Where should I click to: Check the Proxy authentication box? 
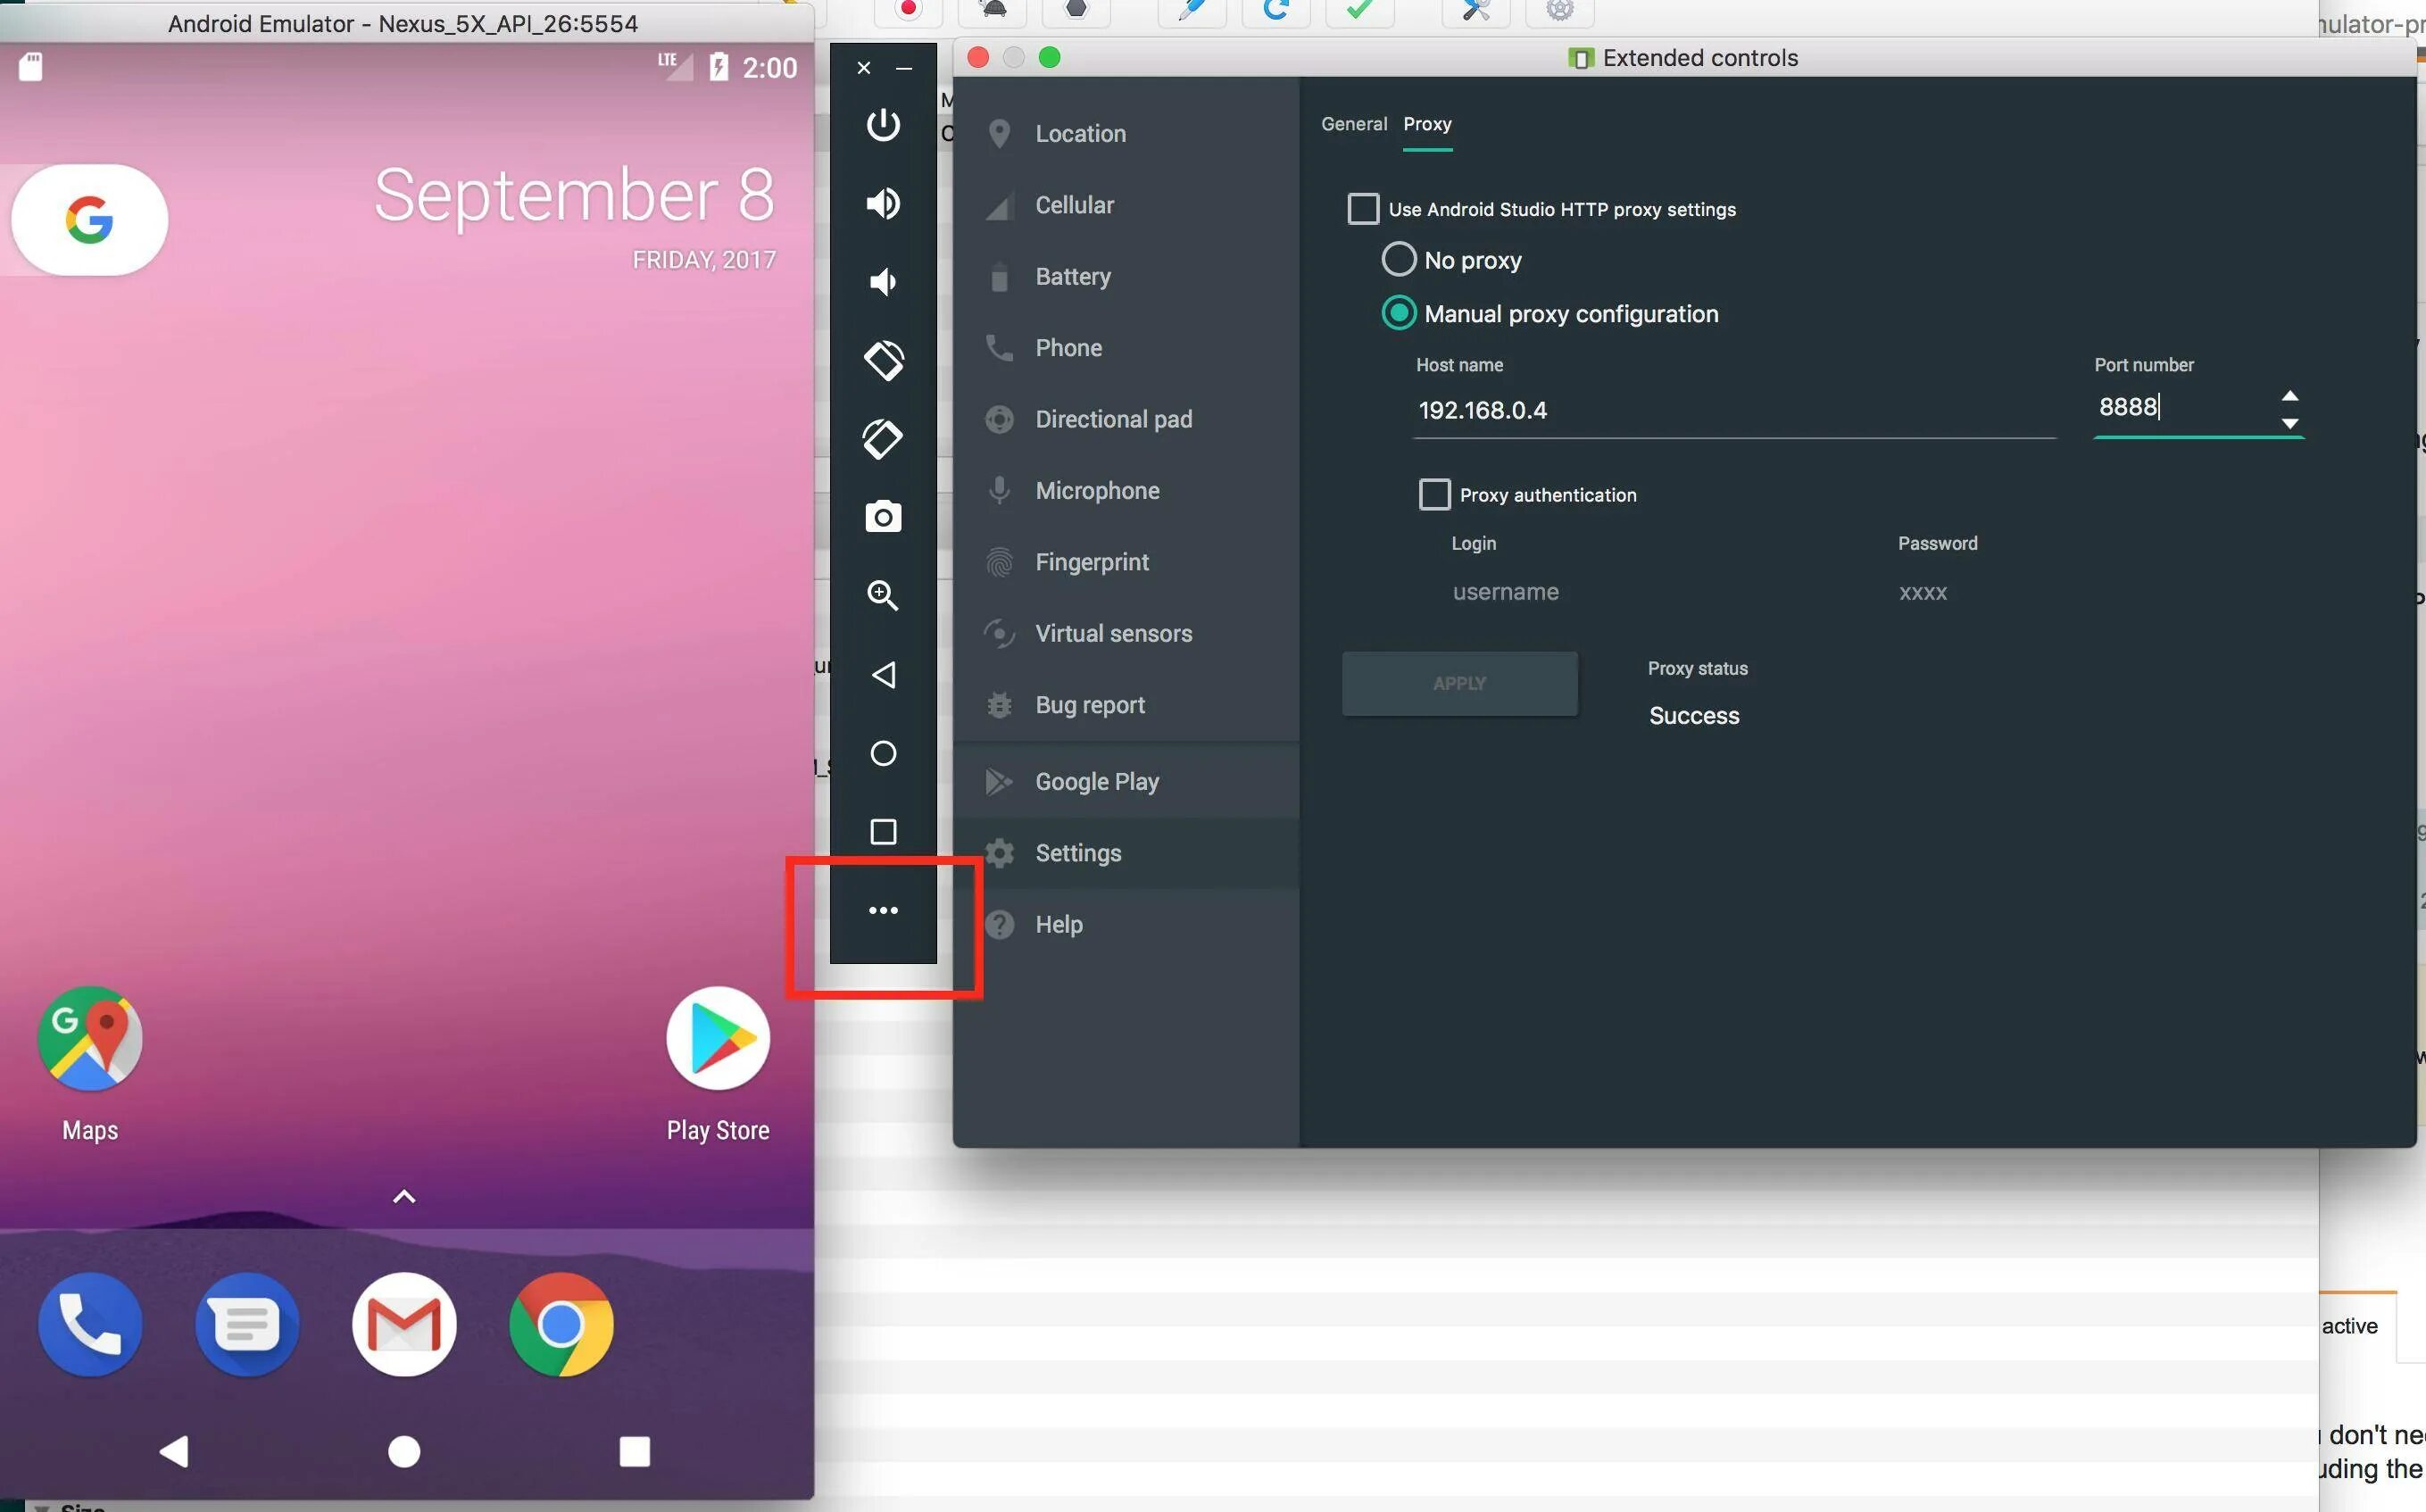tap(1434, 494)
